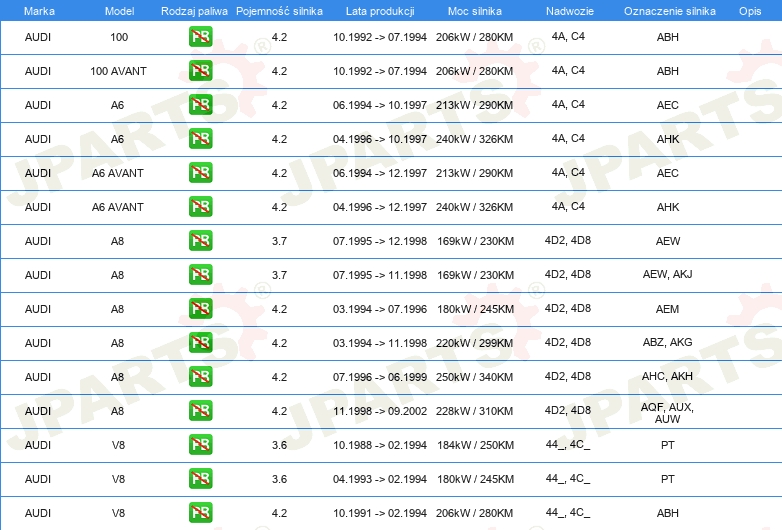Image resolution: width=782 pixels, height=530 pixels.
Task: Select the engine code 'AEM'
Action: pyautogui.click(x=667, y=309)
